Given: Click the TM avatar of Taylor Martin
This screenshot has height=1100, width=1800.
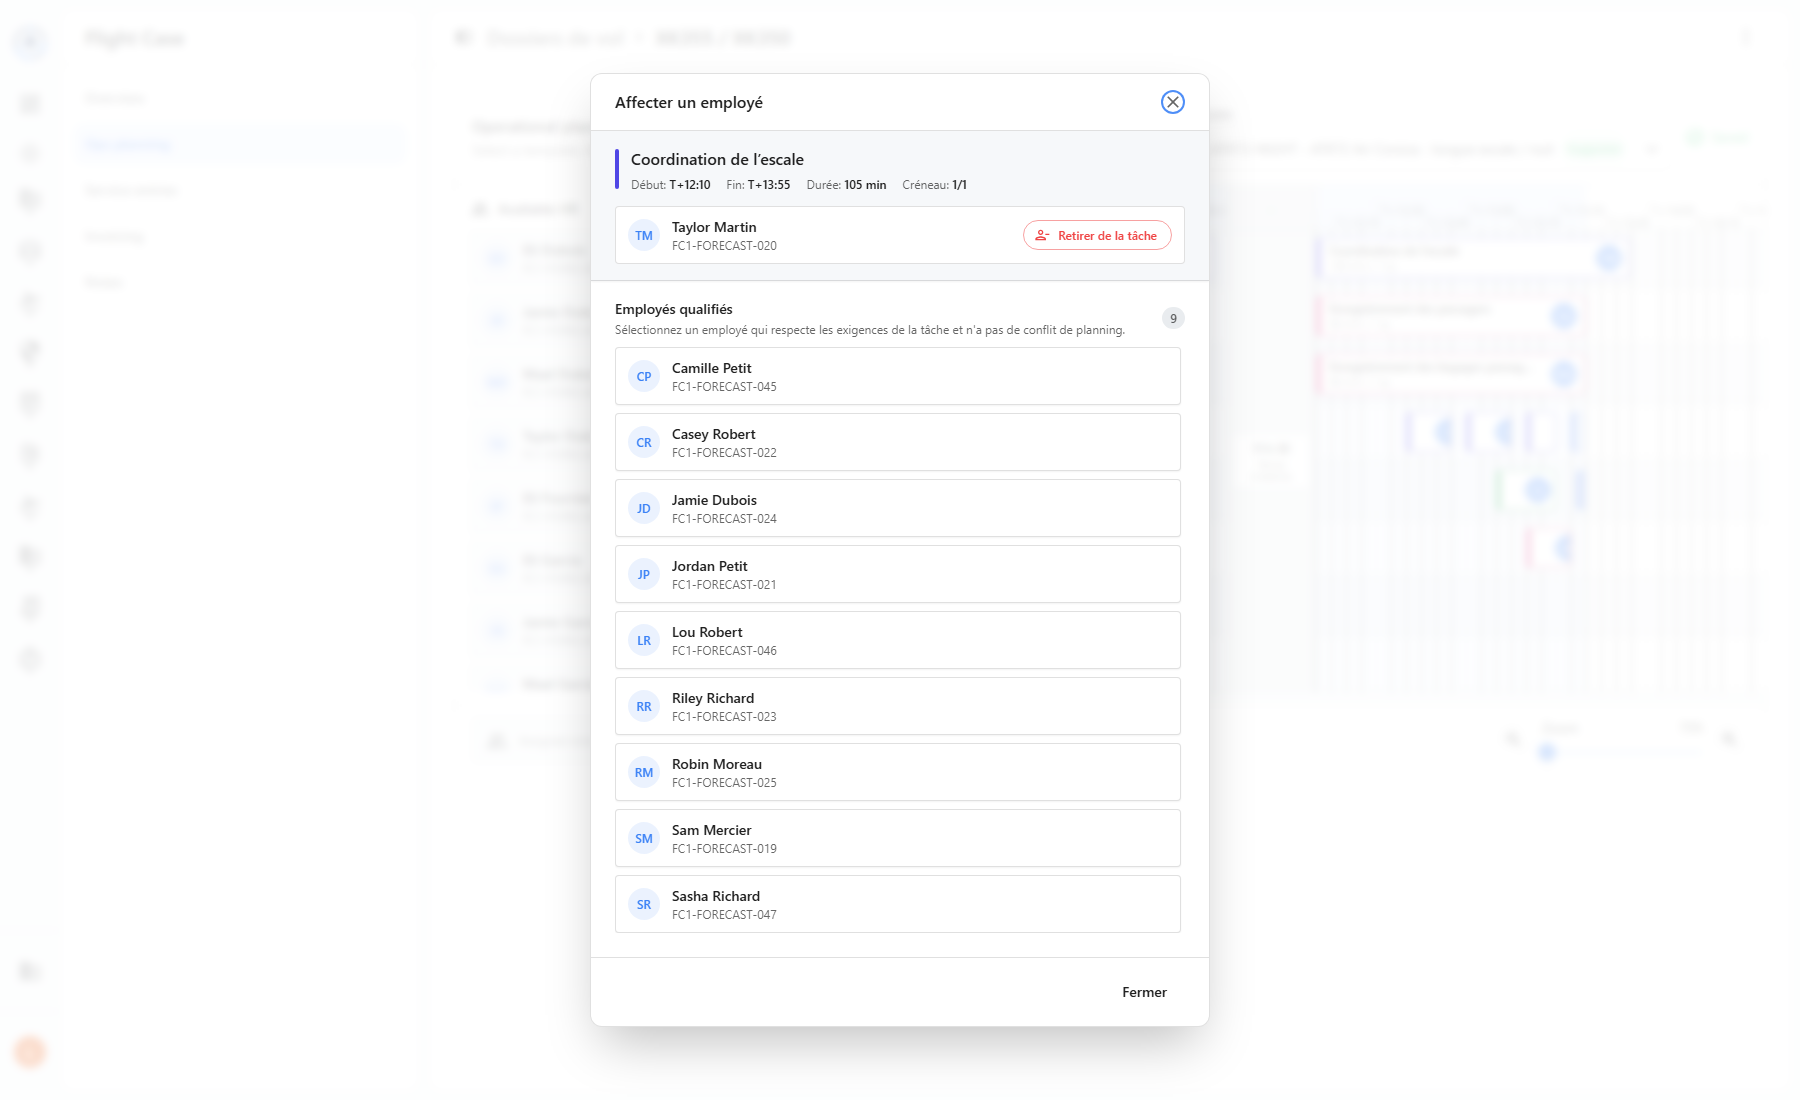Looking at the screenshot, I should (x=644, y=236).
